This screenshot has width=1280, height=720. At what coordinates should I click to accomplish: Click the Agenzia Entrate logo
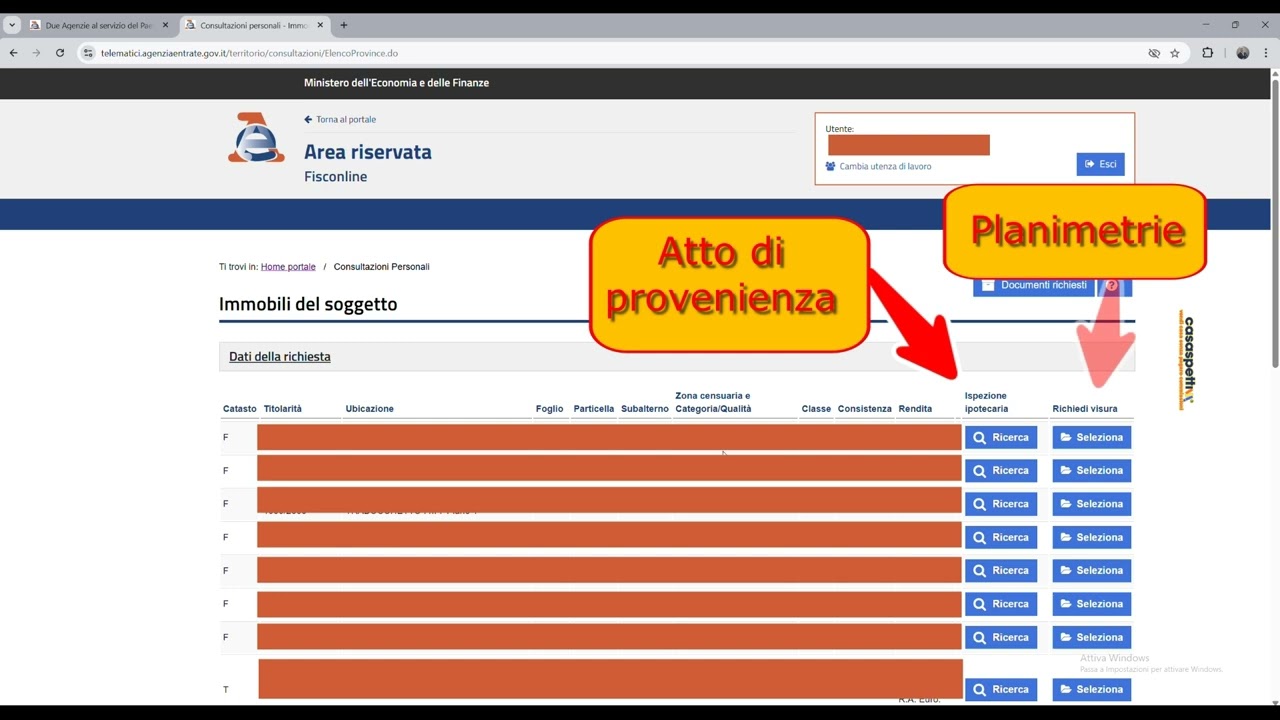click(x=256, y=138)
